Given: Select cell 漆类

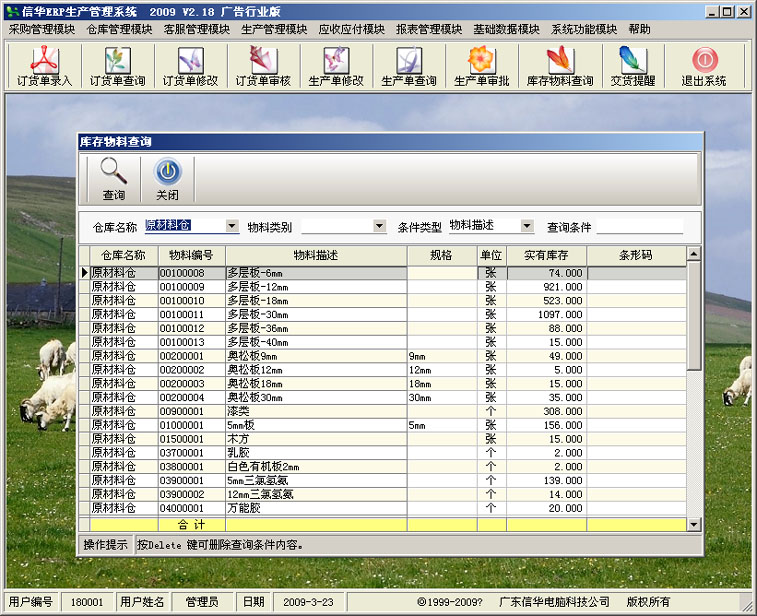Looking at the screenshot, I should pos(316,411).
